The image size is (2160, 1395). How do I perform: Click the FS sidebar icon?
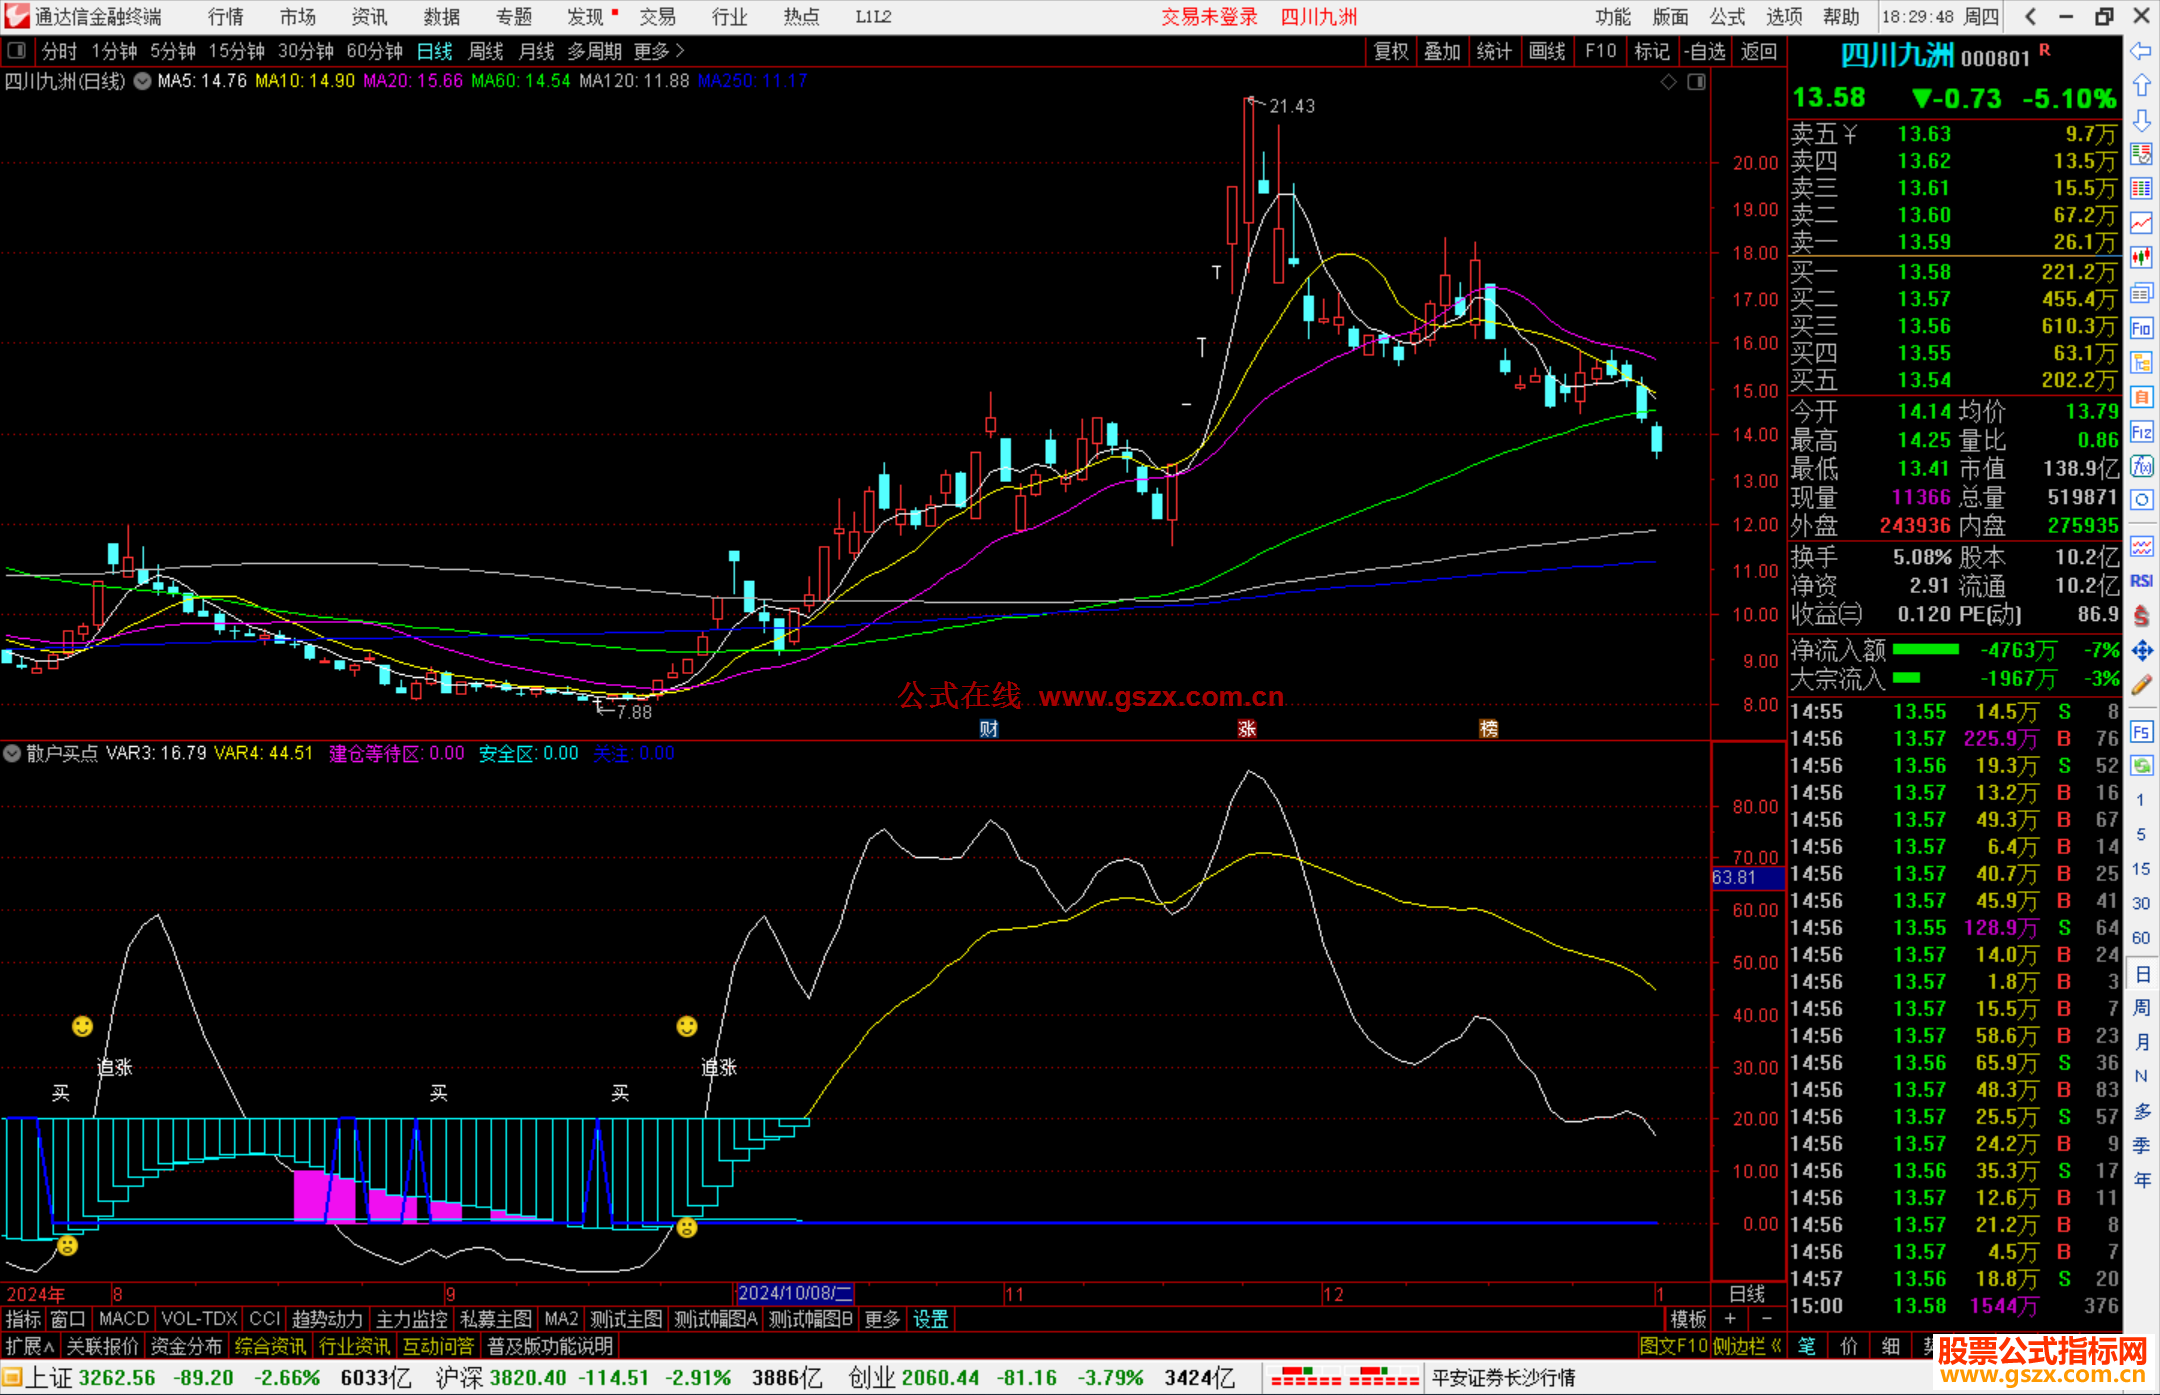2141,731
